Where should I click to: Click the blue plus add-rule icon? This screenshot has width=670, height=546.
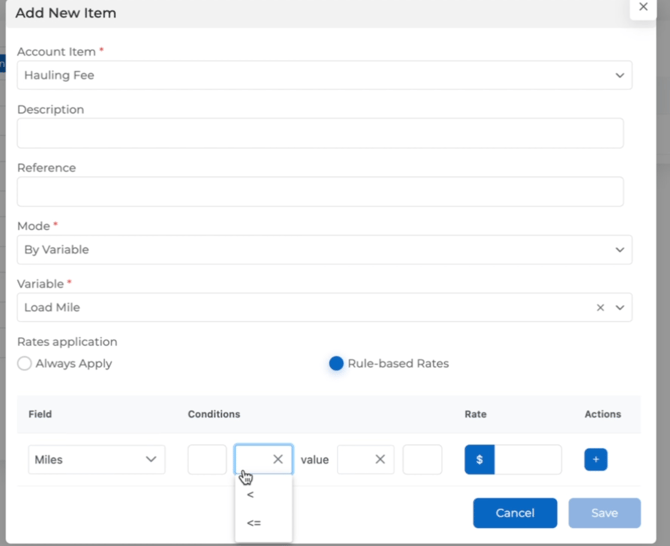tap(595, 460)
